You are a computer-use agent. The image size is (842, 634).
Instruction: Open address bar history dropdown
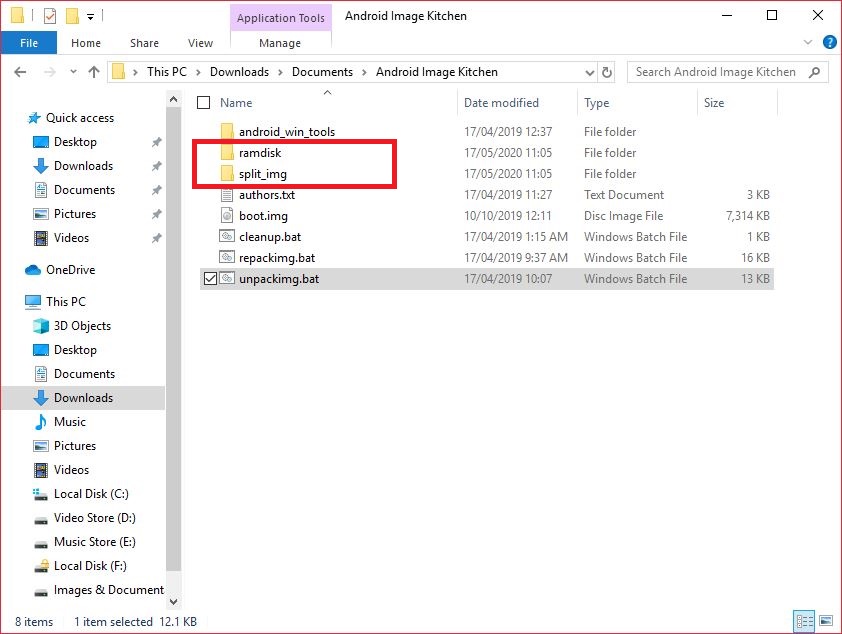coord(589,72)
